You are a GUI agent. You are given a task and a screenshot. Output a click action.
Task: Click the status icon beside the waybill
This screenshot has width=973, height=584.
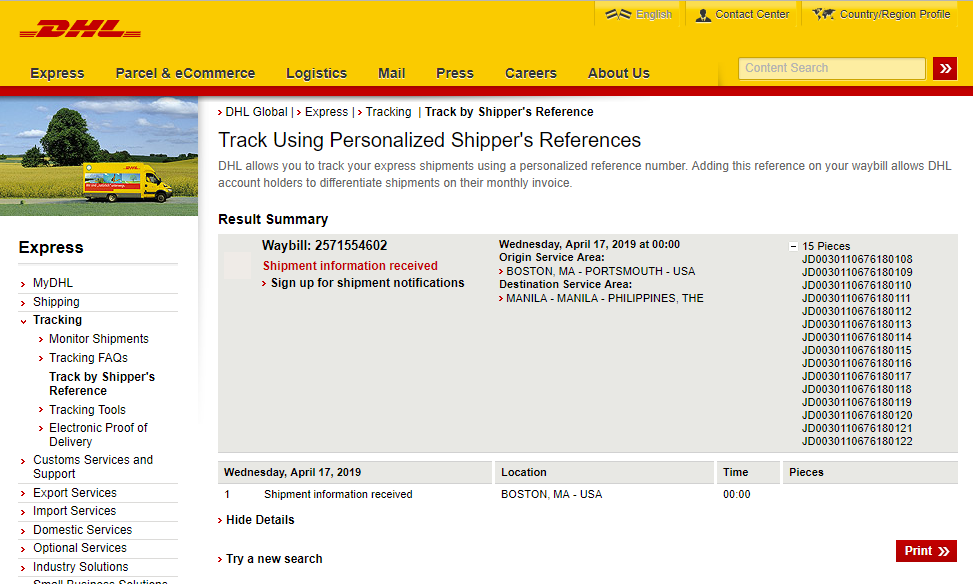[x=238, y=266]
